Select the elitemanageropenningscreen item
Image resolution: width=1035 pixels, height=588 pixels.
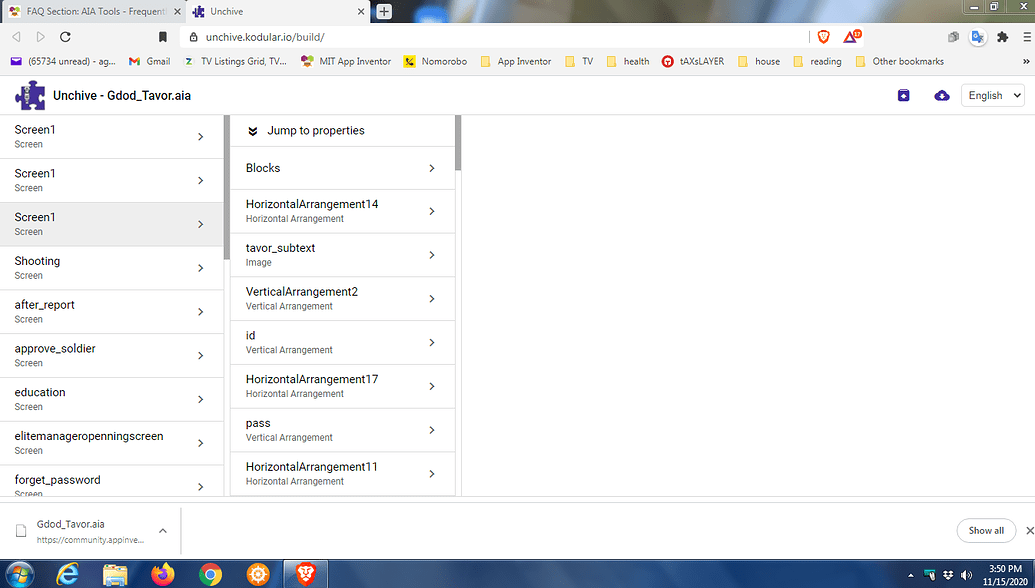112,443
